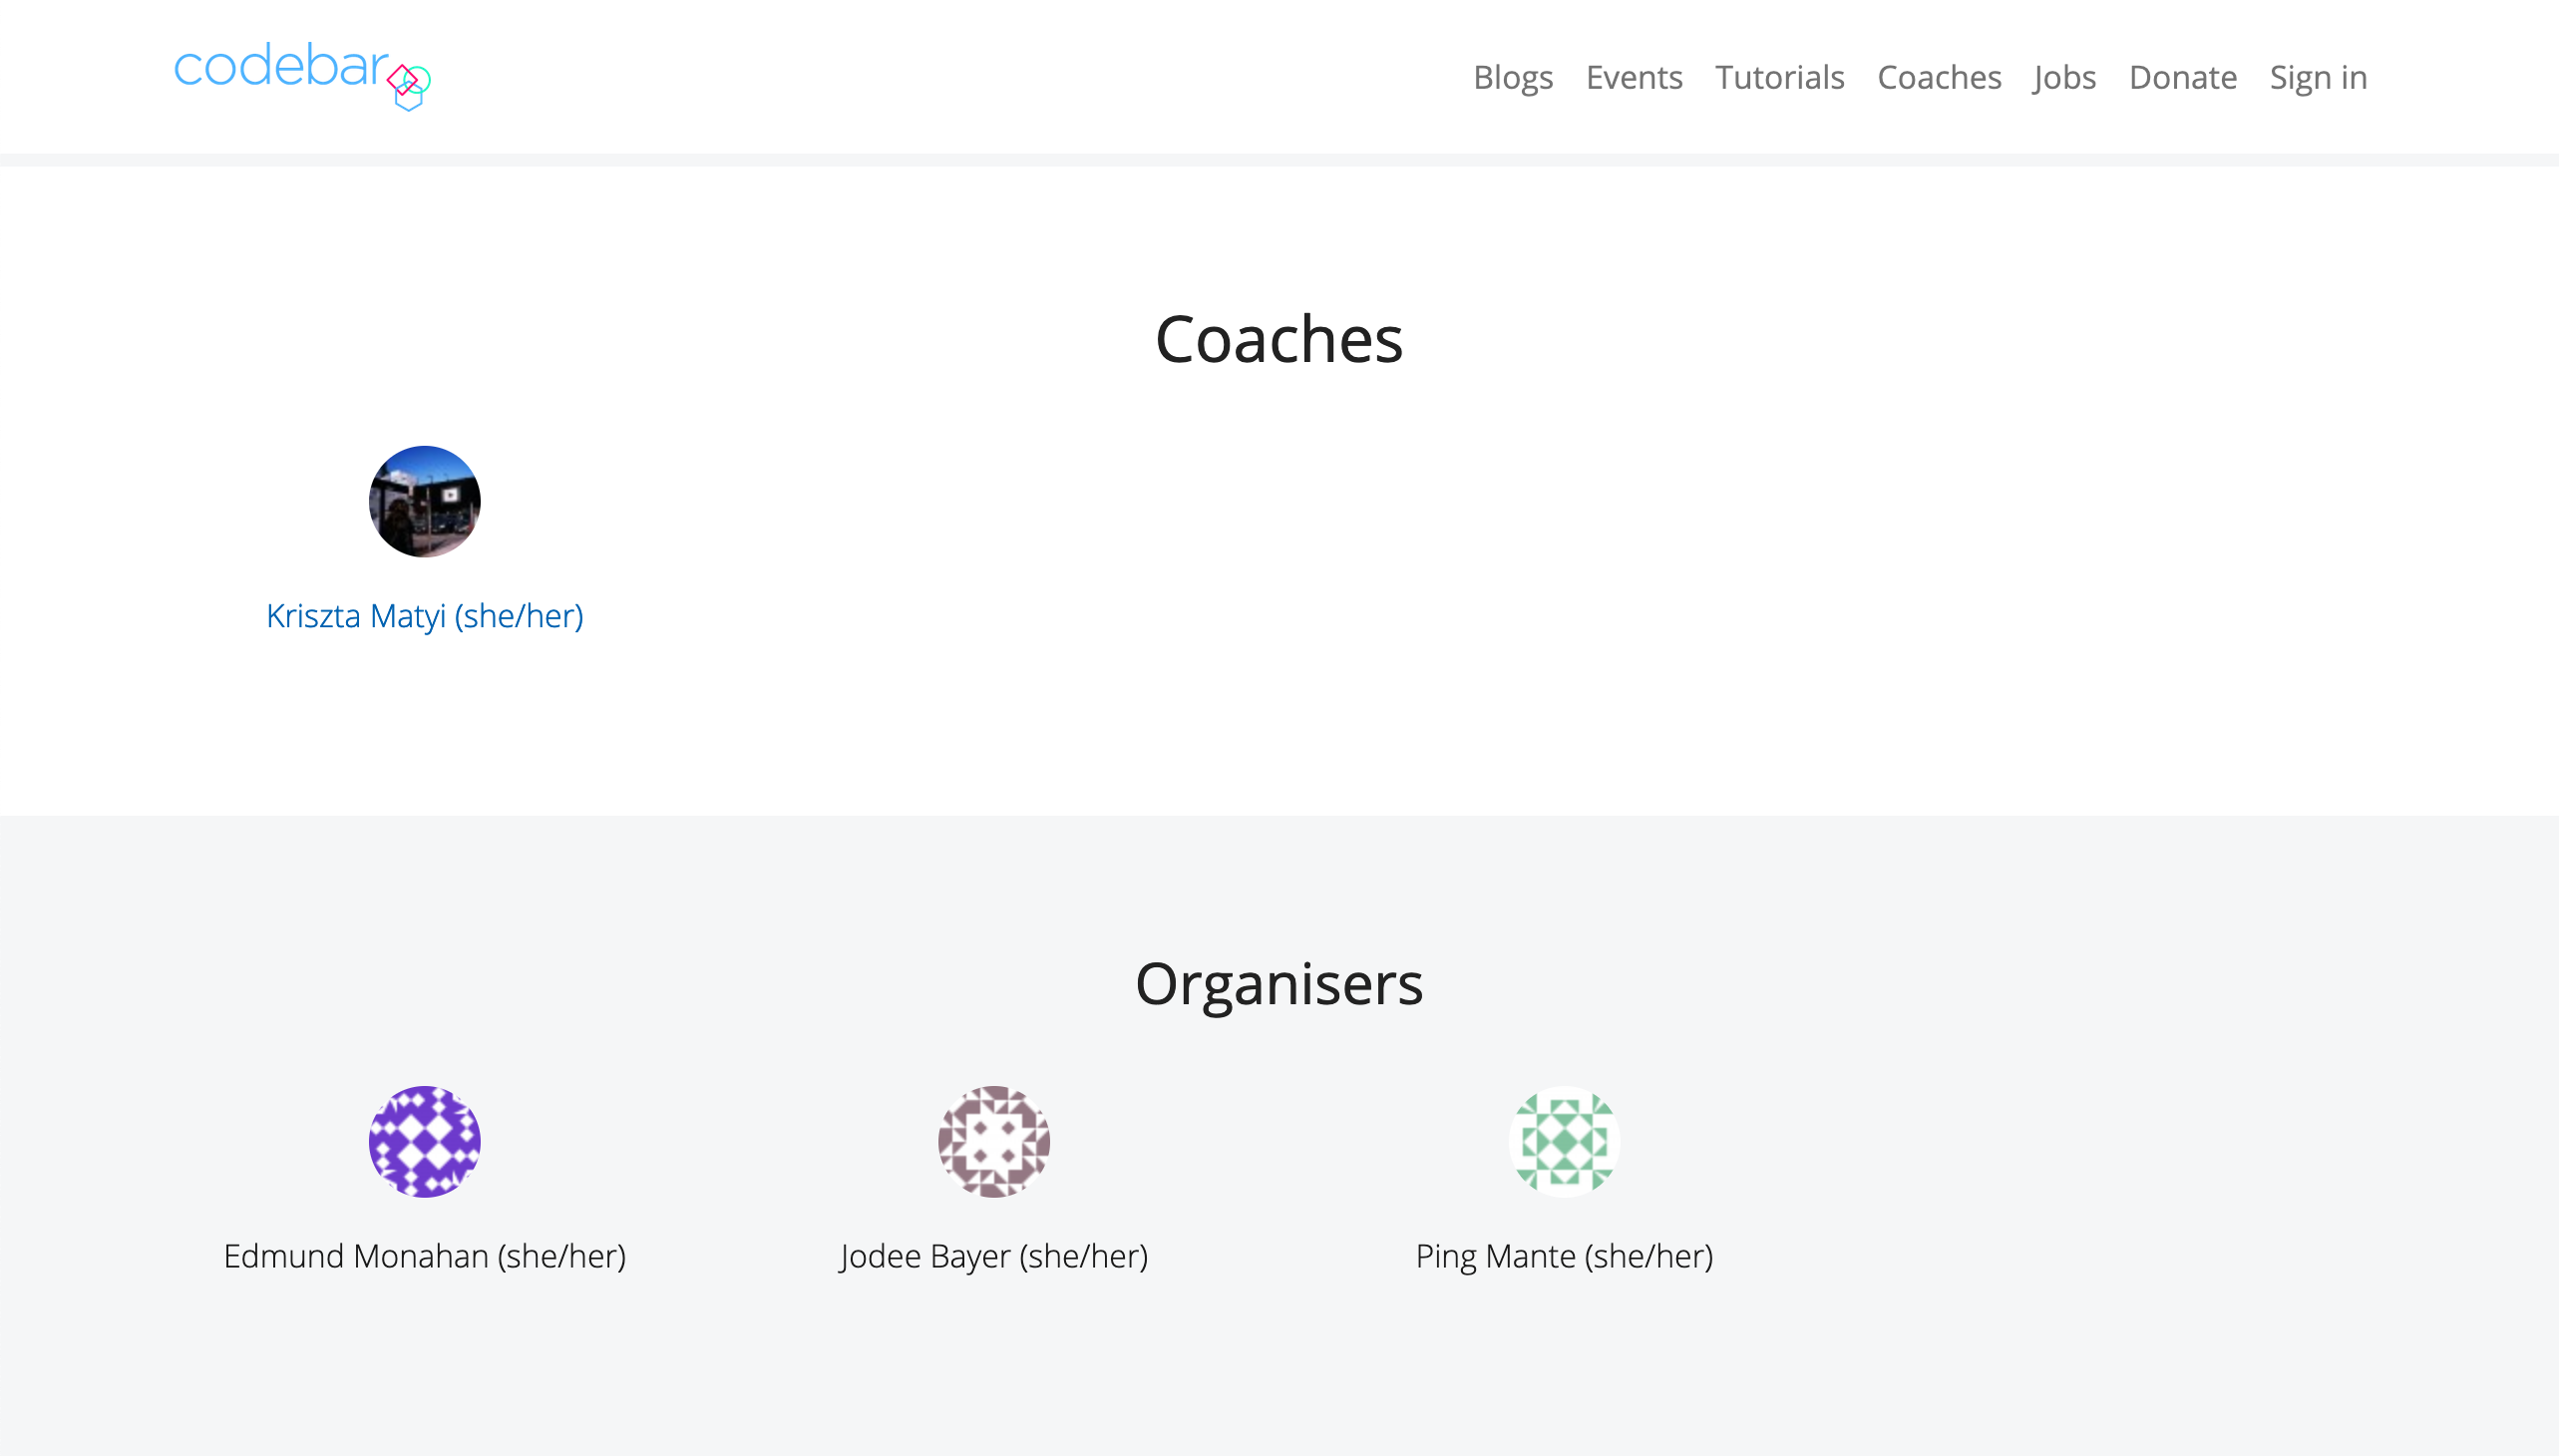Open Tutorials from the navigation bar
2559x1456 pixels.
tap(1779, 77)
